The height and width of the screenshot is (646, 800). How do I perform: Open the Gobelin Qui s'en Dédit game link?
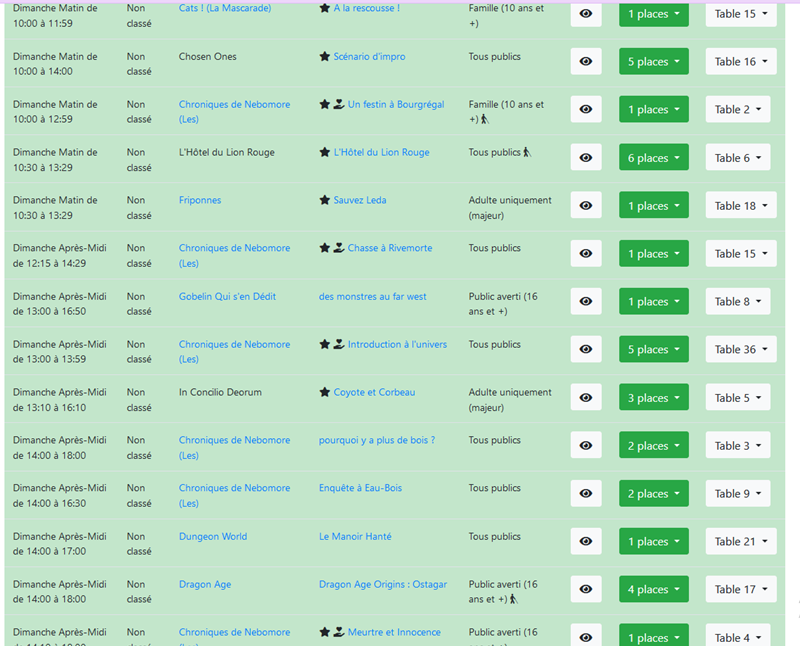227,296
